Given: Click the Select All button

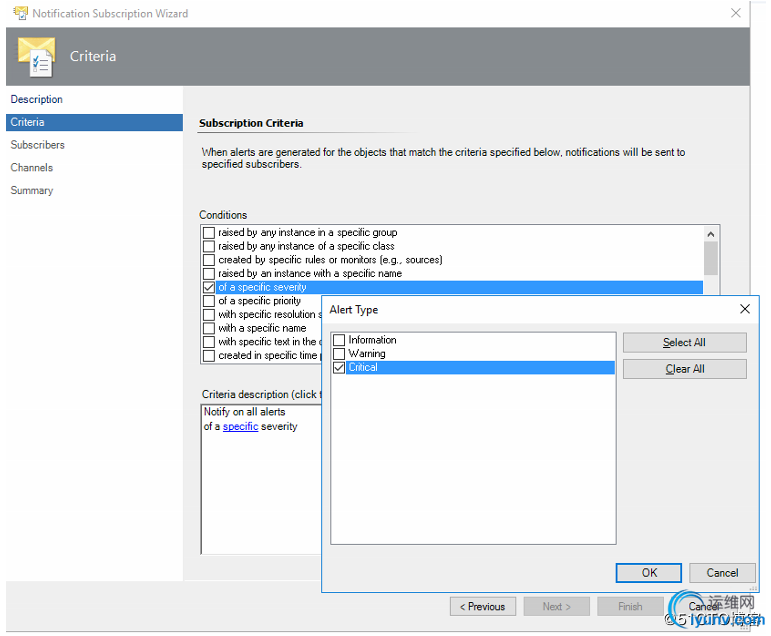Looking at the screenshot, I should point(684,342).
